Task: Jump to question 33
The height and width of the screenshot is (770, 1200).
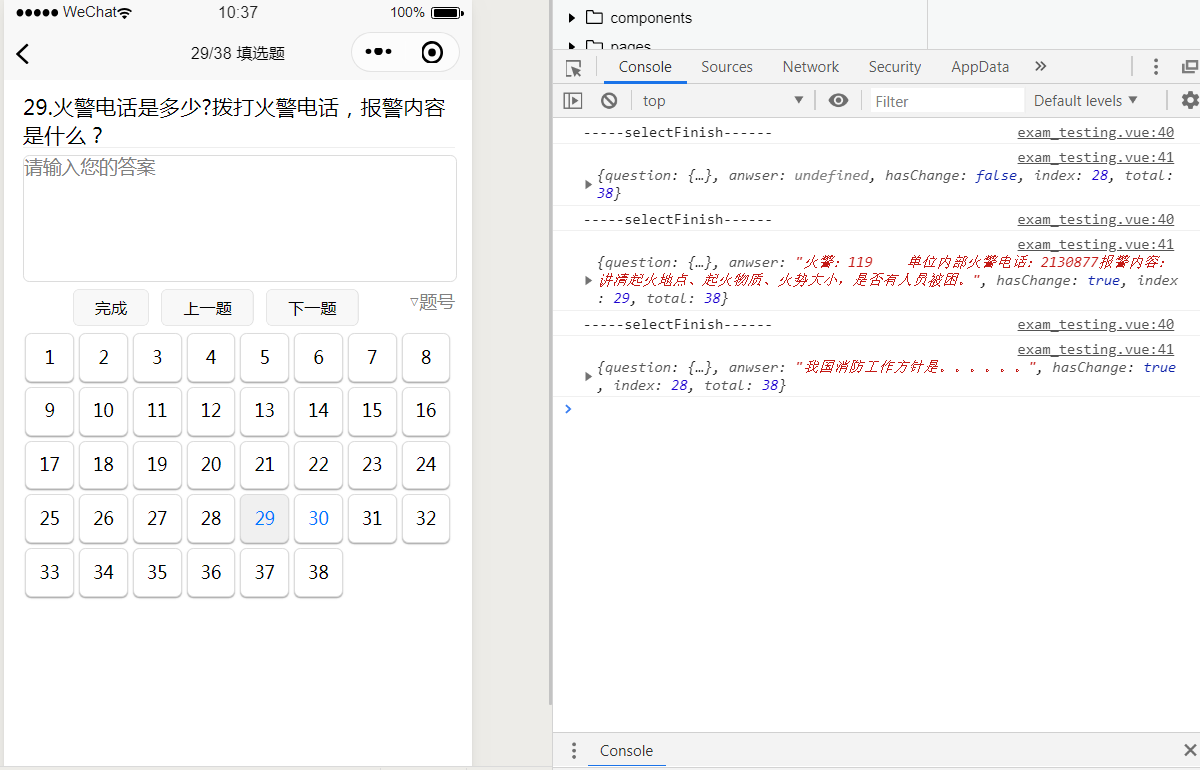Action: click(x=50, y=573)
